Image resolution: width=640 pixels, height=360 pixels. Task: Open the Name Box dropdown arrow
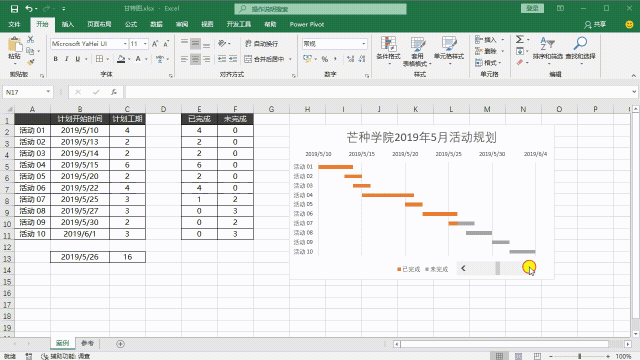(48, 92)
